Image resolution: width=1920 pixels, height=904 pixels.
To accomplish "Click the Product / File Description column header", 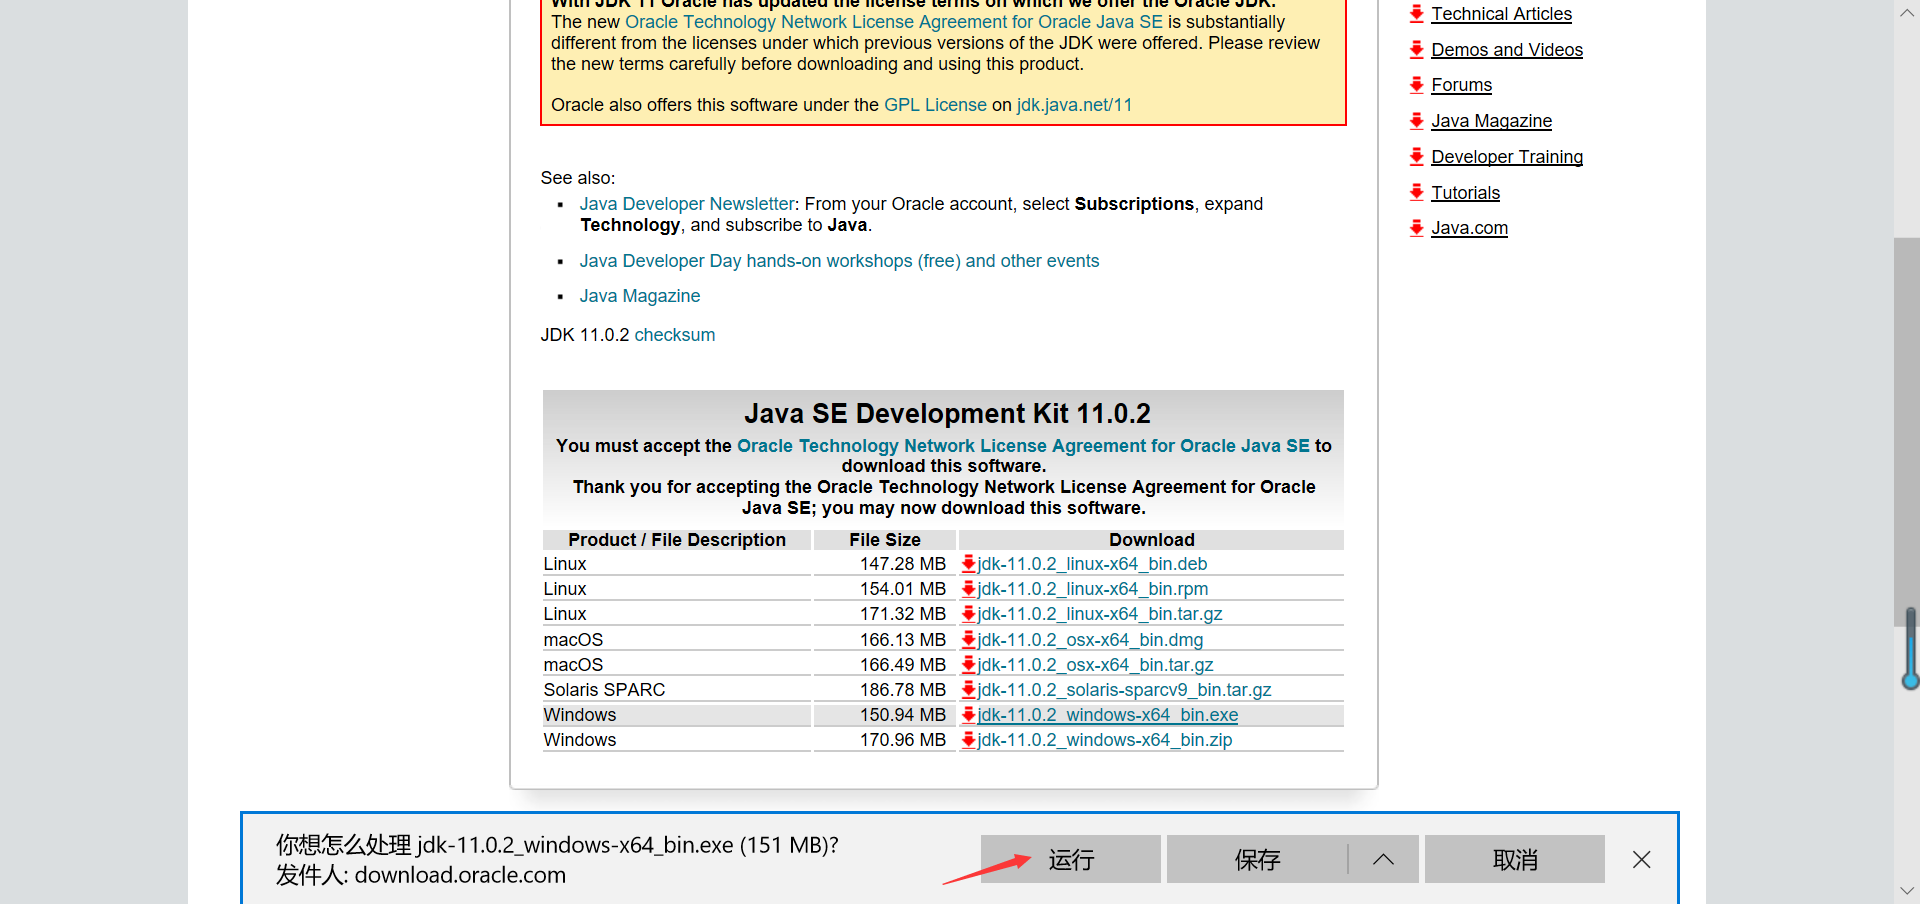I will point(677,540).
